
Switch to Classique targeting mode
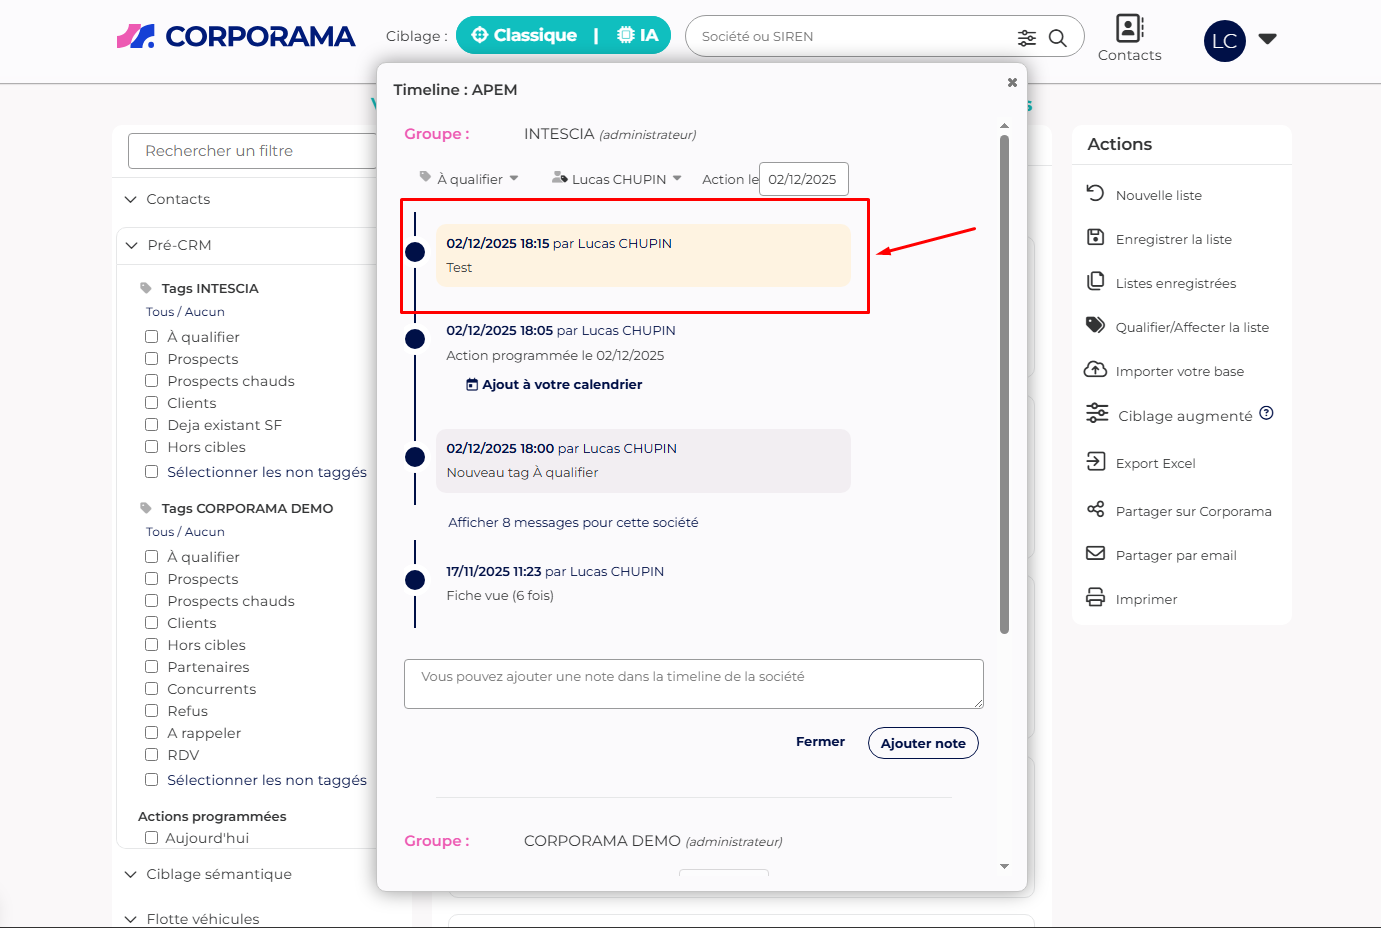pos(525,36)
